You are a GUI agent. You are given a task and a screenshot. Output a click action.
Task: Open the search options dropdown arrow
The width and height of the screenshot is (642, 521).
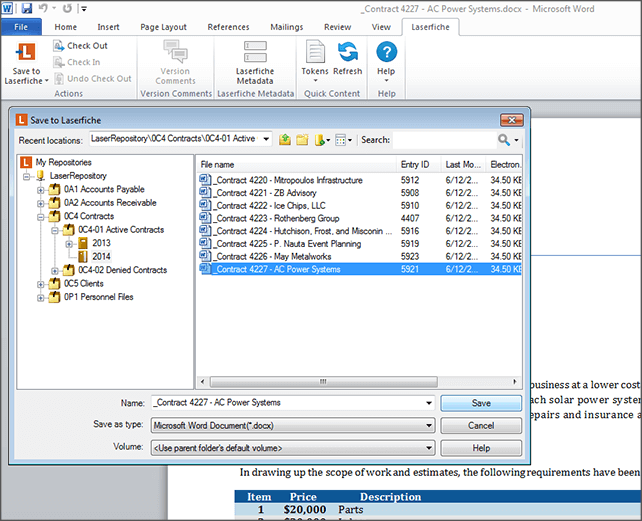click(x=516, y=140)
